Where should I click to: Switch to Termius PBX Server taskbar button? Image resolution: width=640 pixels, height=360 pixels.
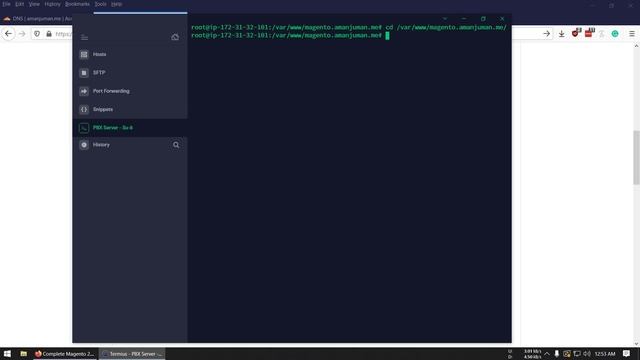point(132,354)
